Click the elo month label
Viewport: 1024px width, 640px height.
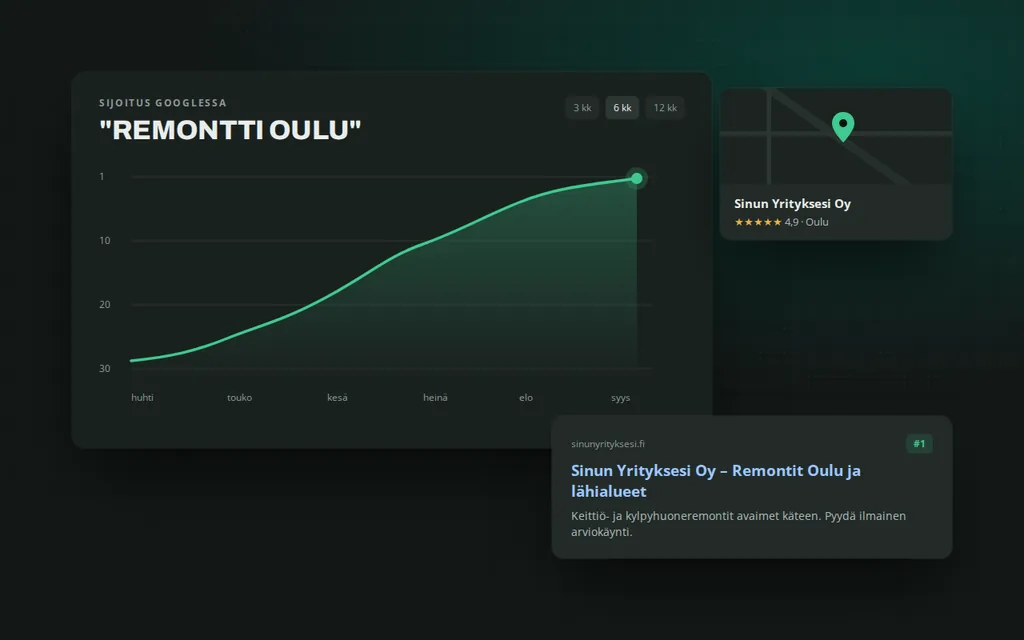point(526,398)
